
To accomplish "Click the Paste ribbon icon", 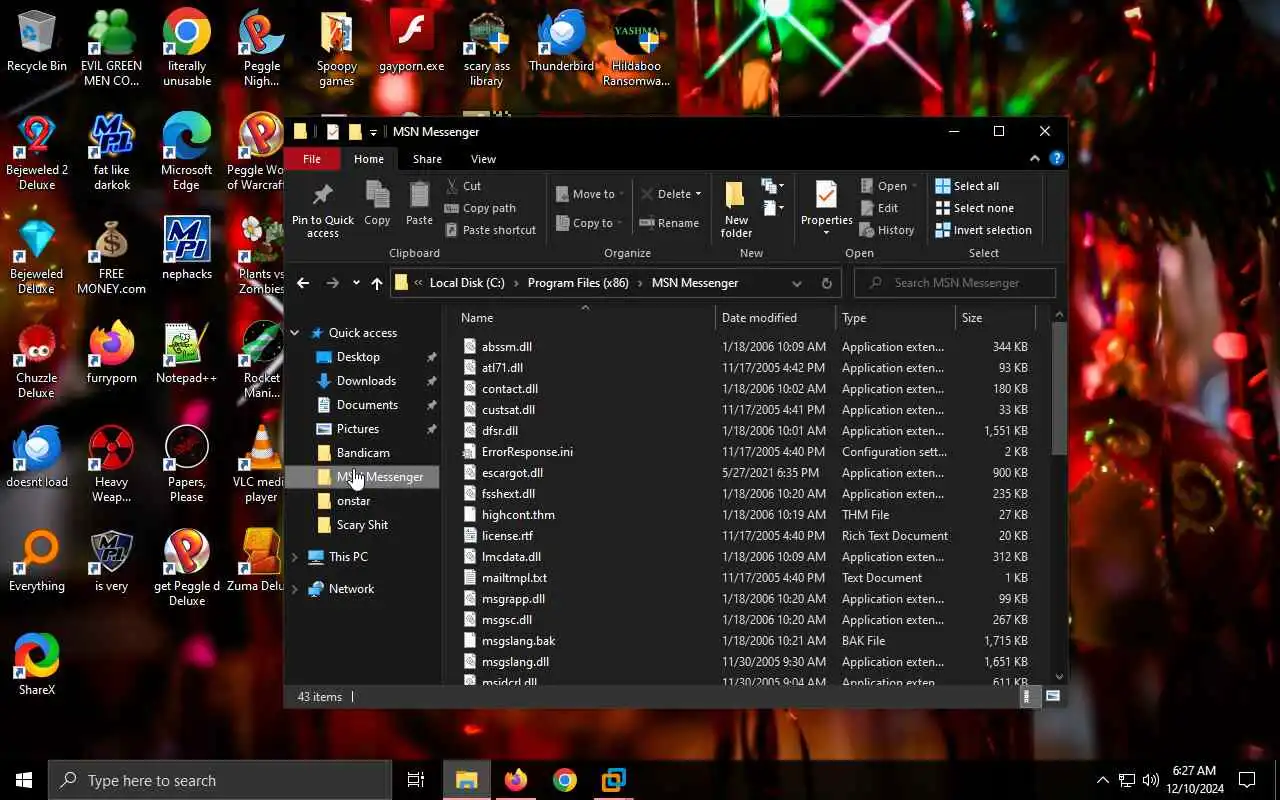I will point(419,195).
